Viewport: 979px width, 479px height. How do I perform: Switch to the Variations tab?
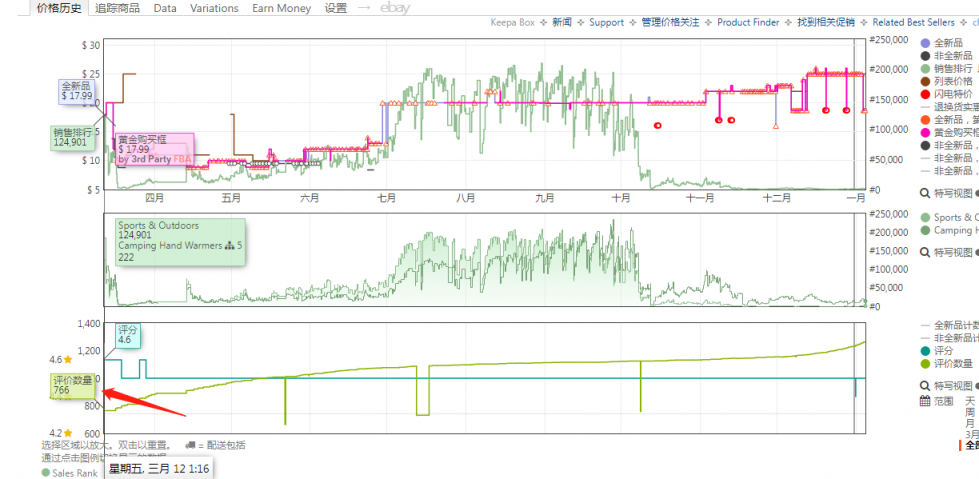click(x=214, y=8)
